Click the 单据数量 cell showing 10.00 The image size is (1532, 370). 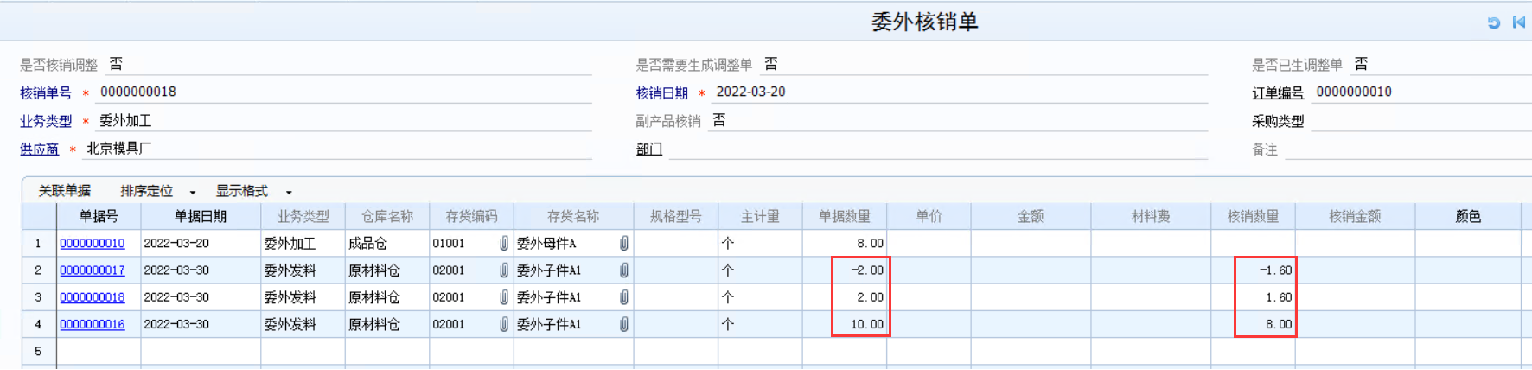(x=845, y=324)
